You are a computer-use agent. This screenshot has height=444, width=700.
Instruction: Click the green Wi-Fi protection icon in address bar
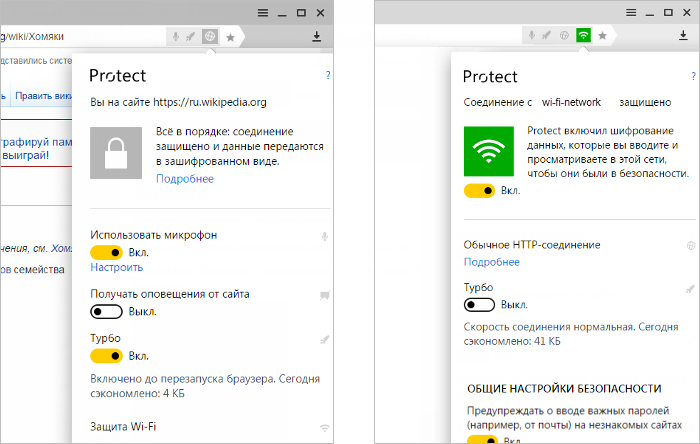click(x=583, y=35)
